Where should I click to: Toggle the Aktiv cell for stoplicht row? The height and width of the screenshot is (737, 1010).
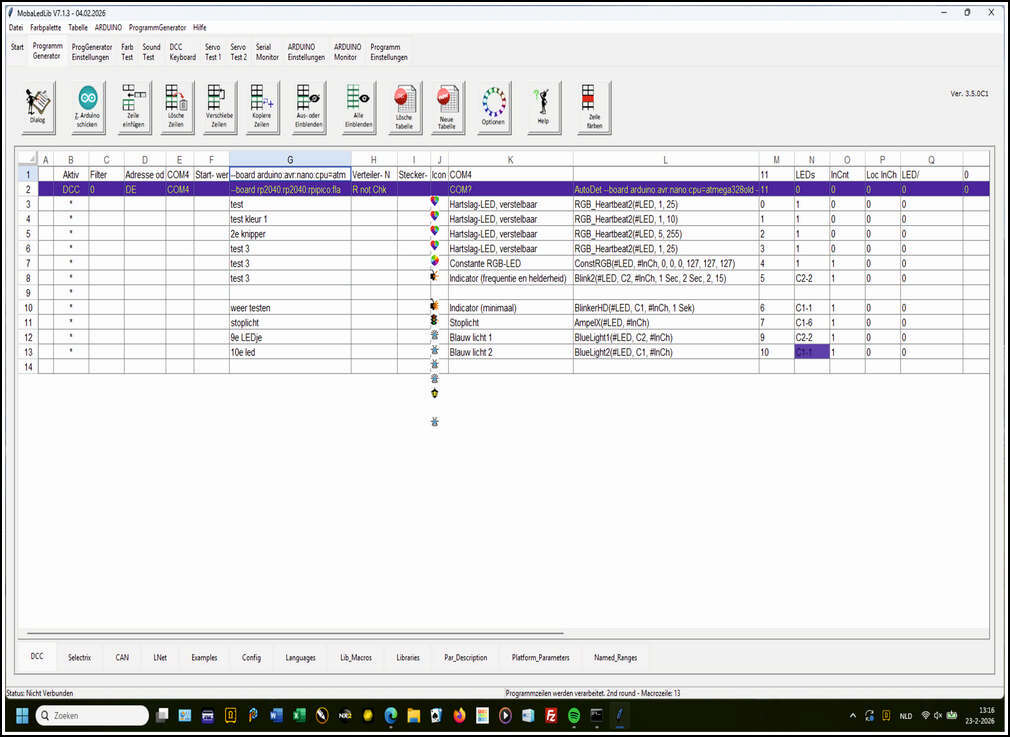coord(71,323)
